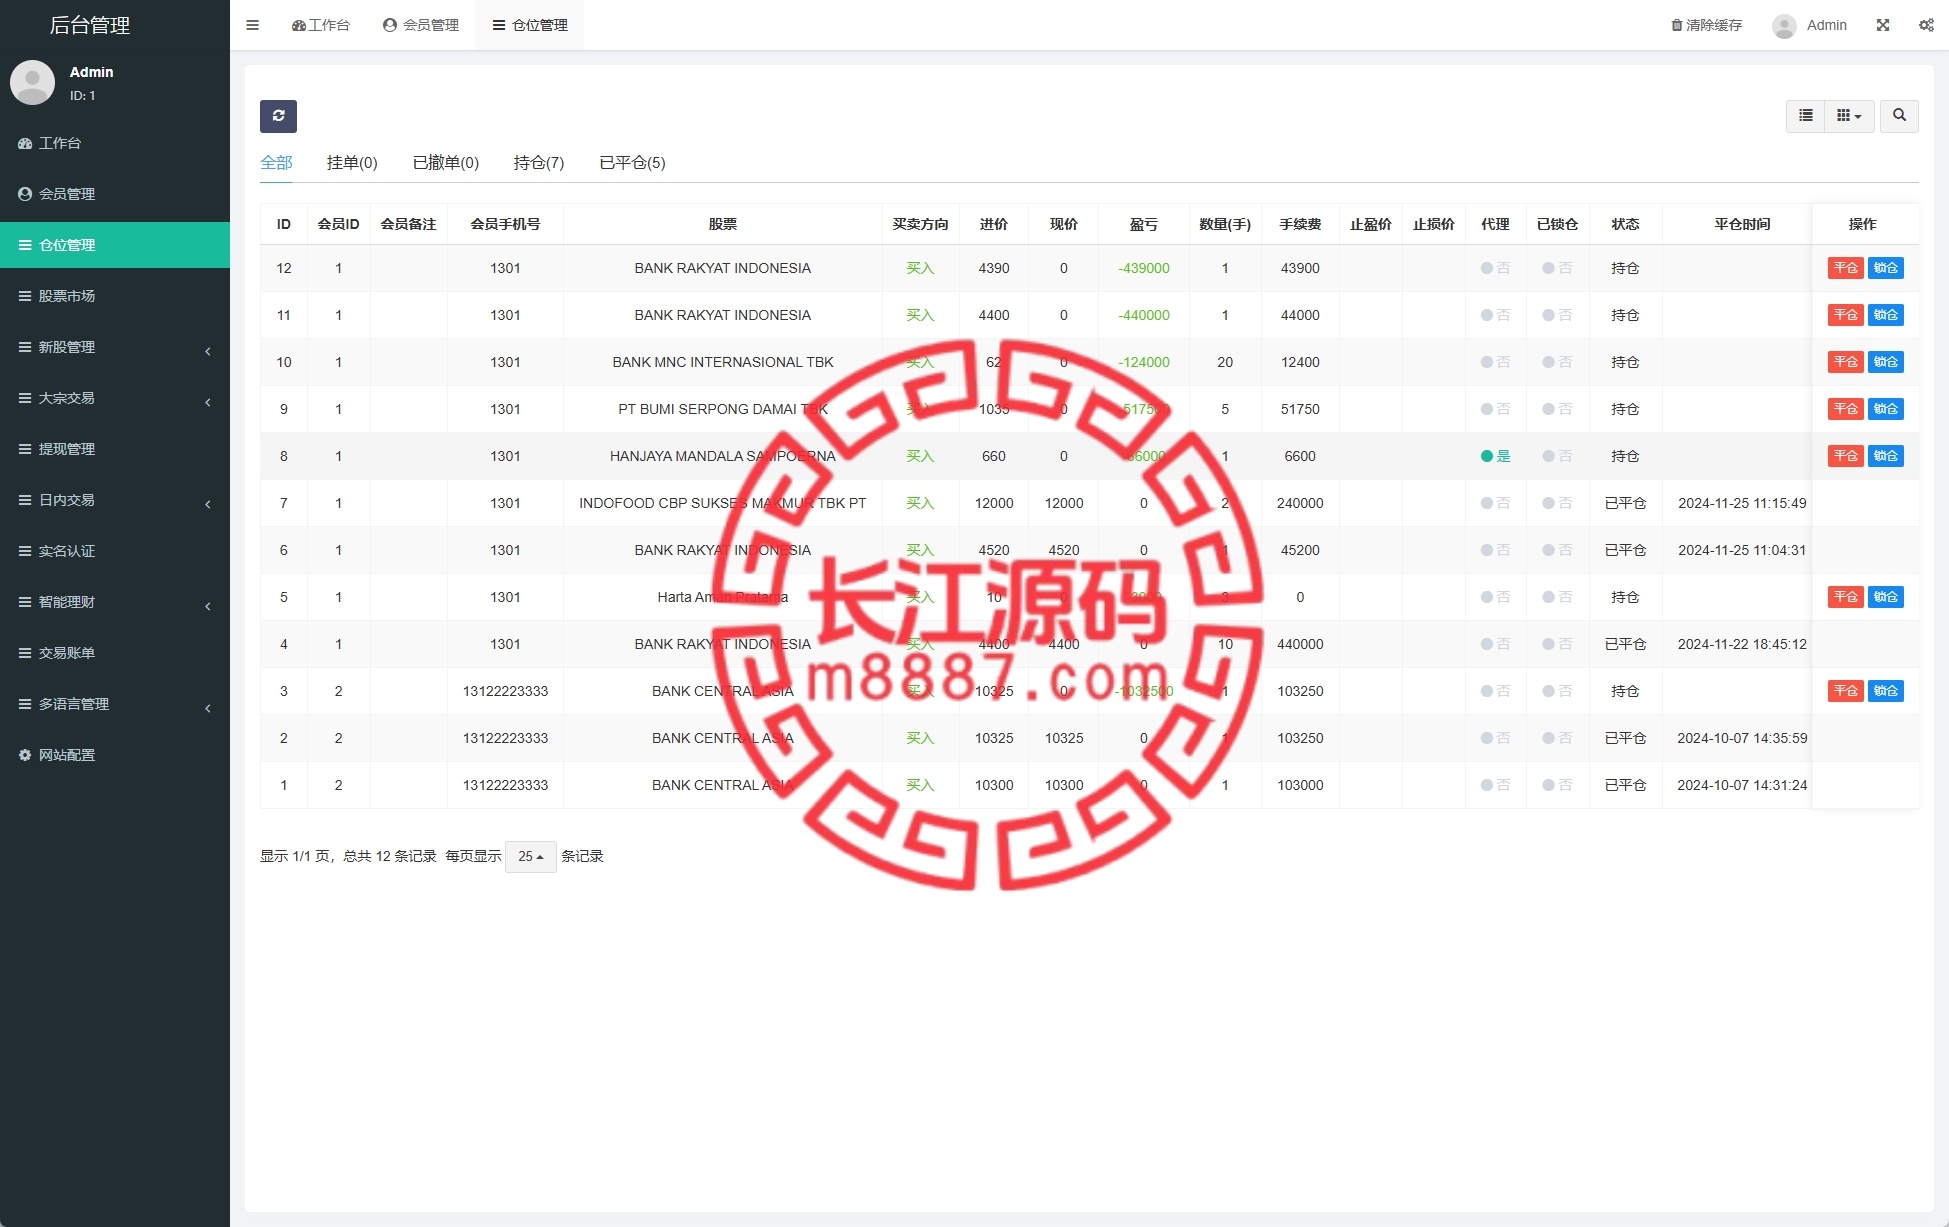
Task: Open the column grid dropdown
Action: [x=1849, y=116]
